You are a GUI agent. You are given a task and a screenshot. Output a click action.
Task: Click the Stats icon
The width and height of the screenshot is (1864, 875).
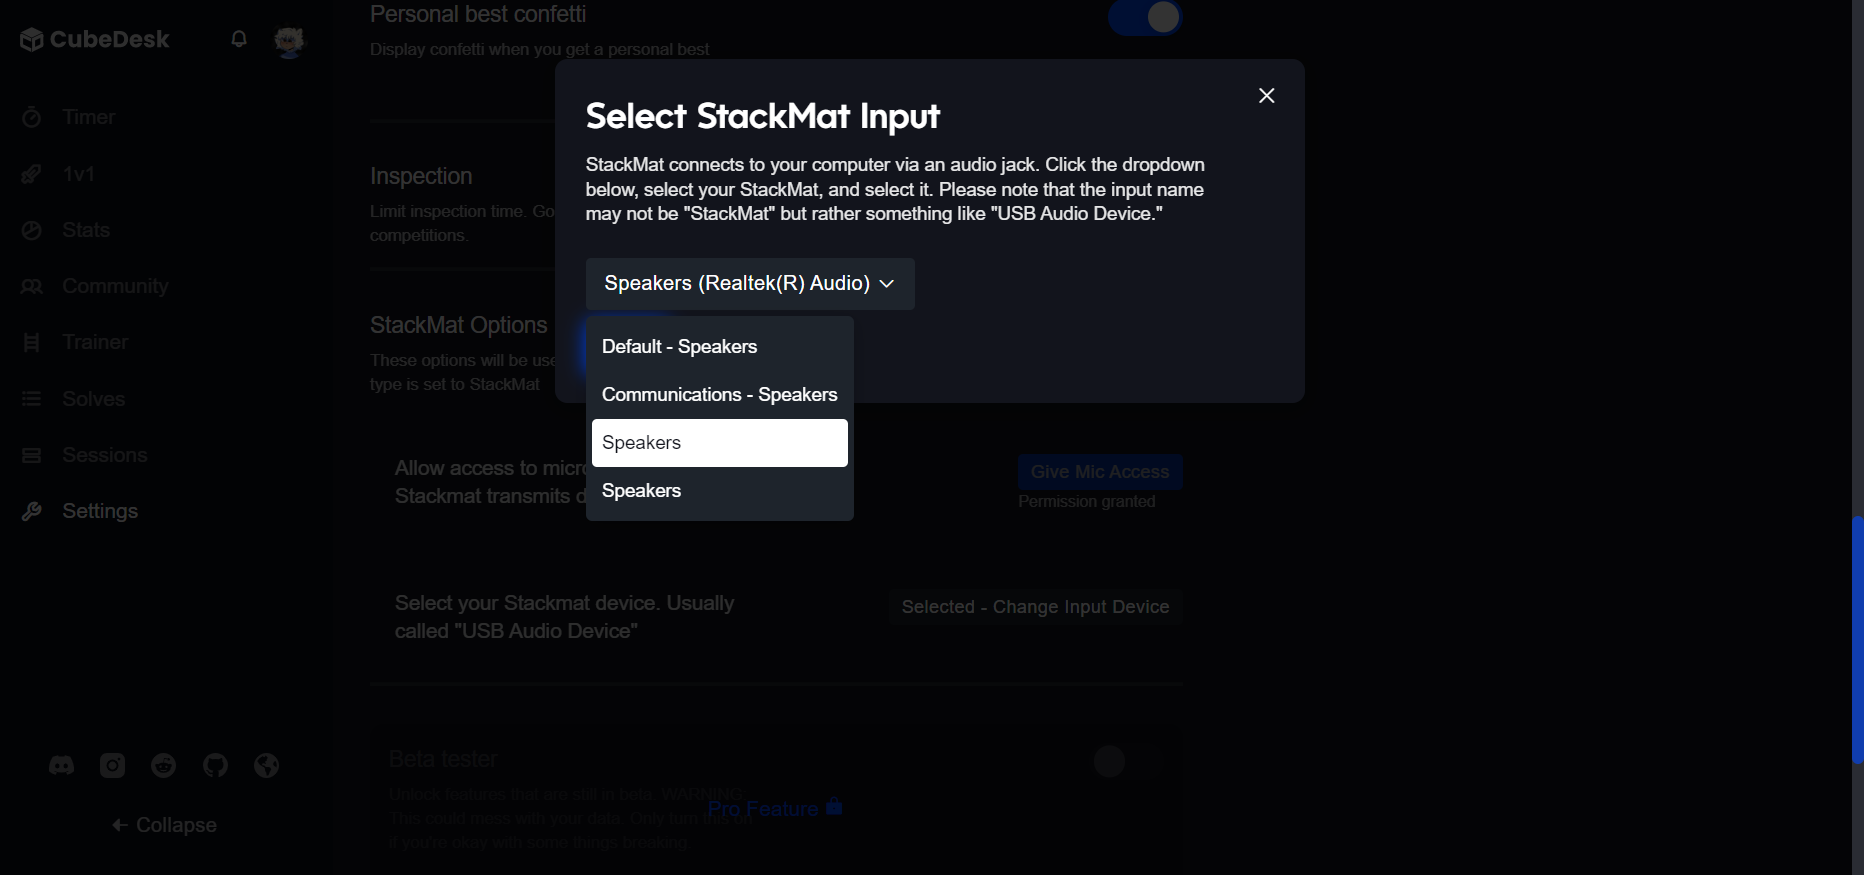click(33, 230)
